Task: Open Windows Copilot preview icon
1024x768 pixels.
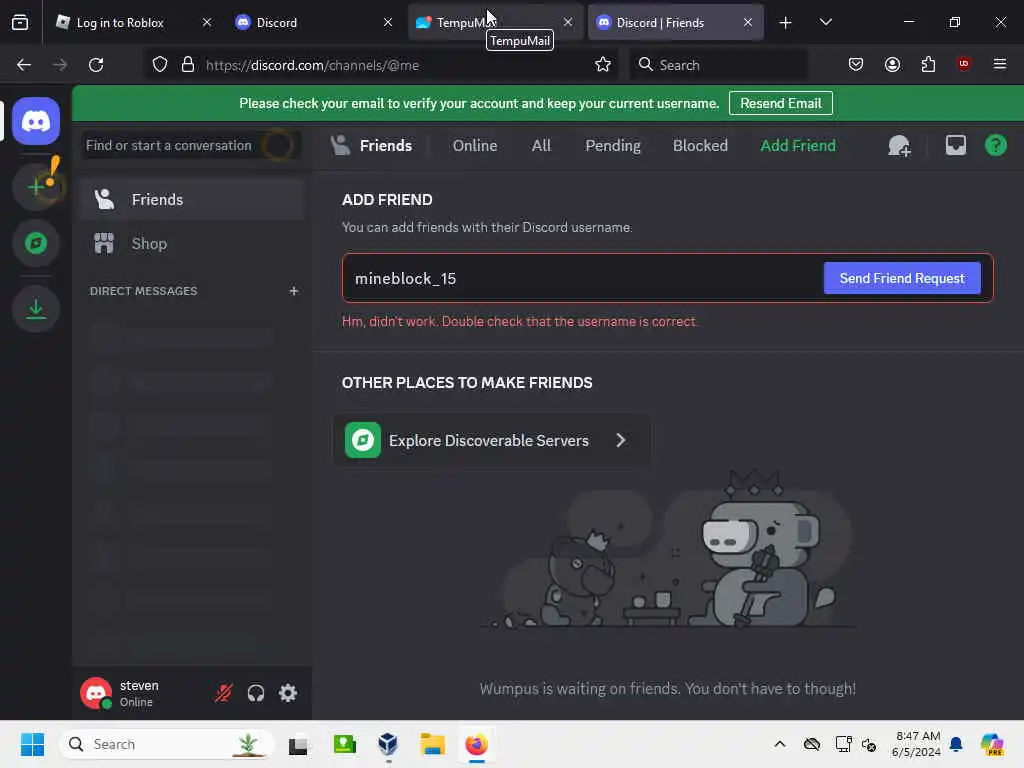Action: pos(991,744)
